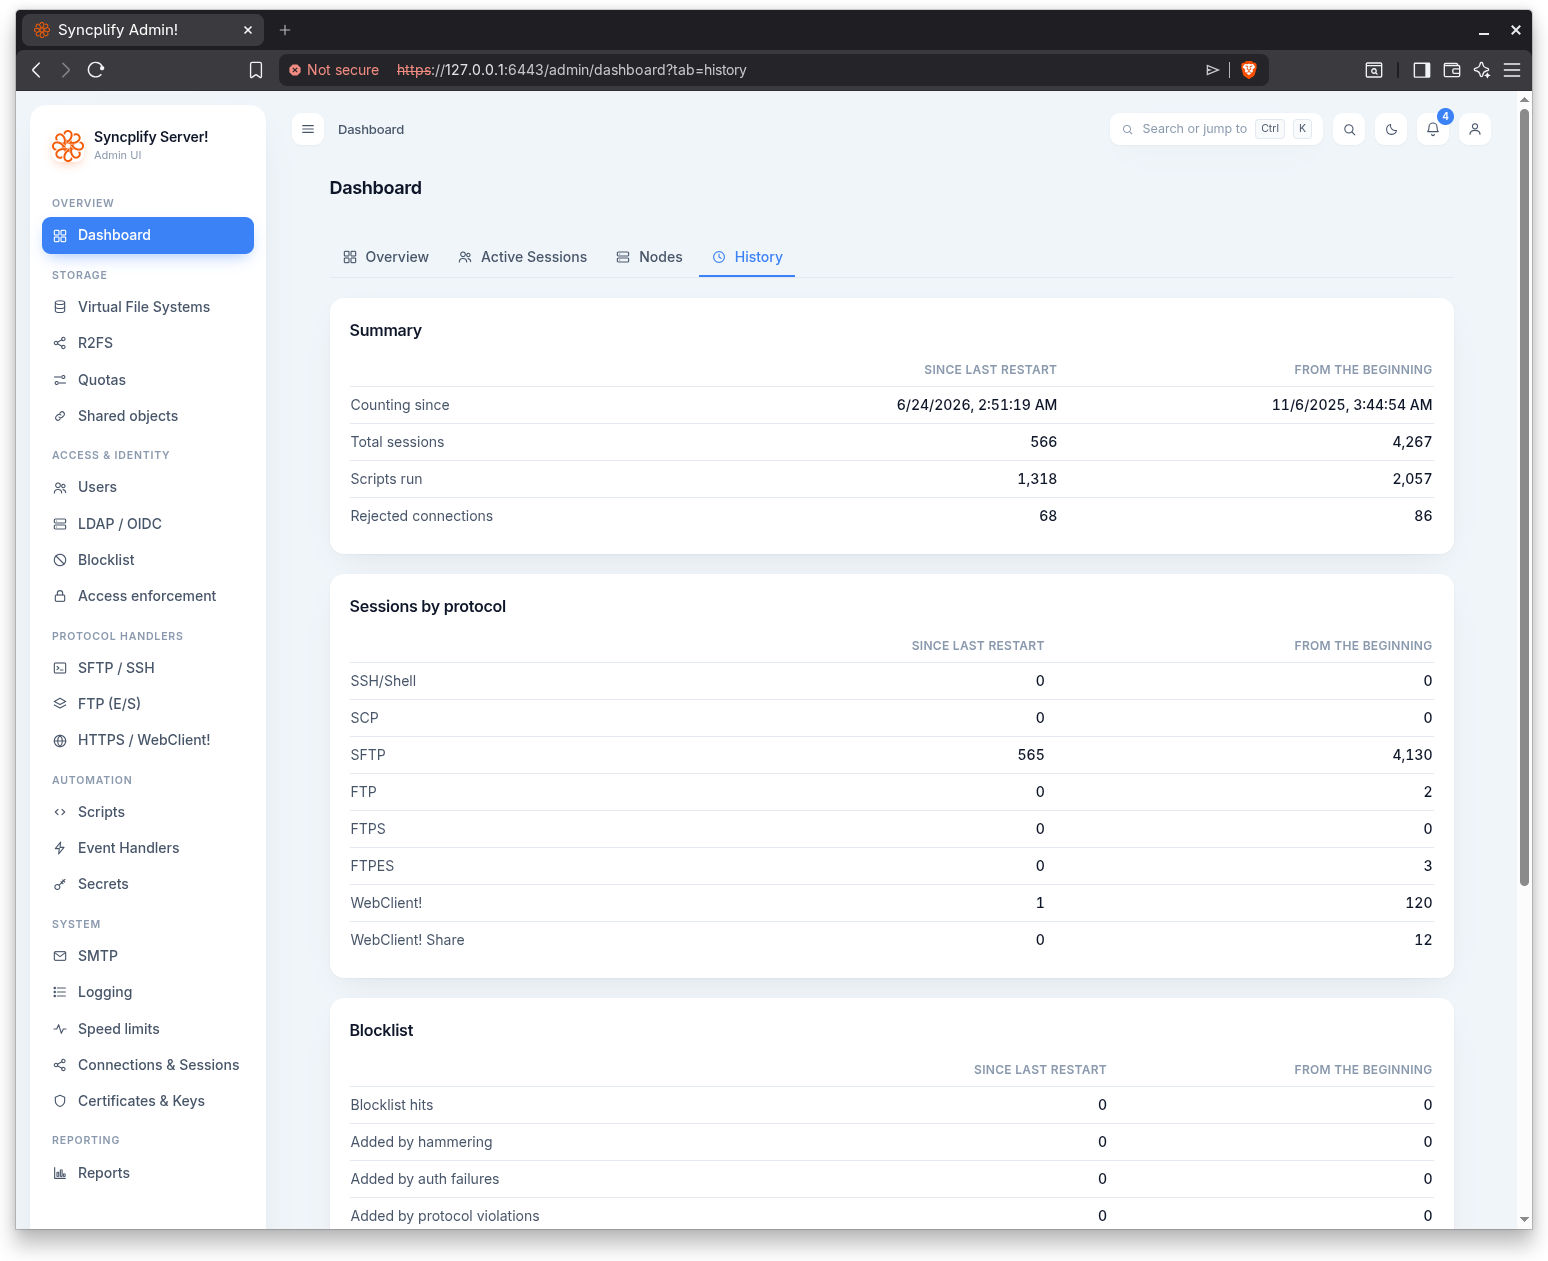Click the magnifier search icon button
The width and height of the screenshot is (1548, 1261).
1349,129
